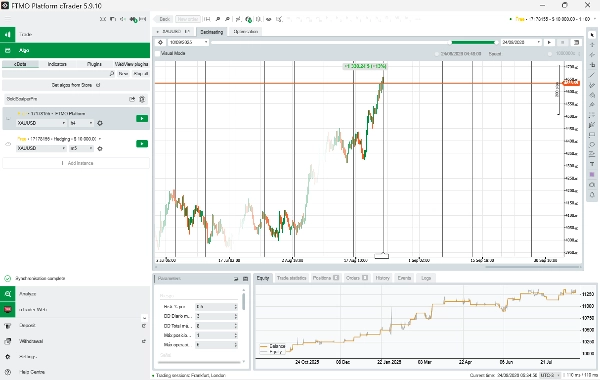
Task: Click the backtest timeline range slider
Action: (355, 42)
